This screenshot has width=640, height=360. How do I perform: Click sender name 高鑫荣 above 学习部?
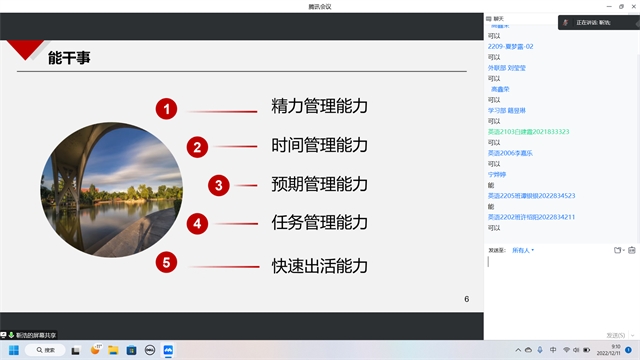point(500,89)
